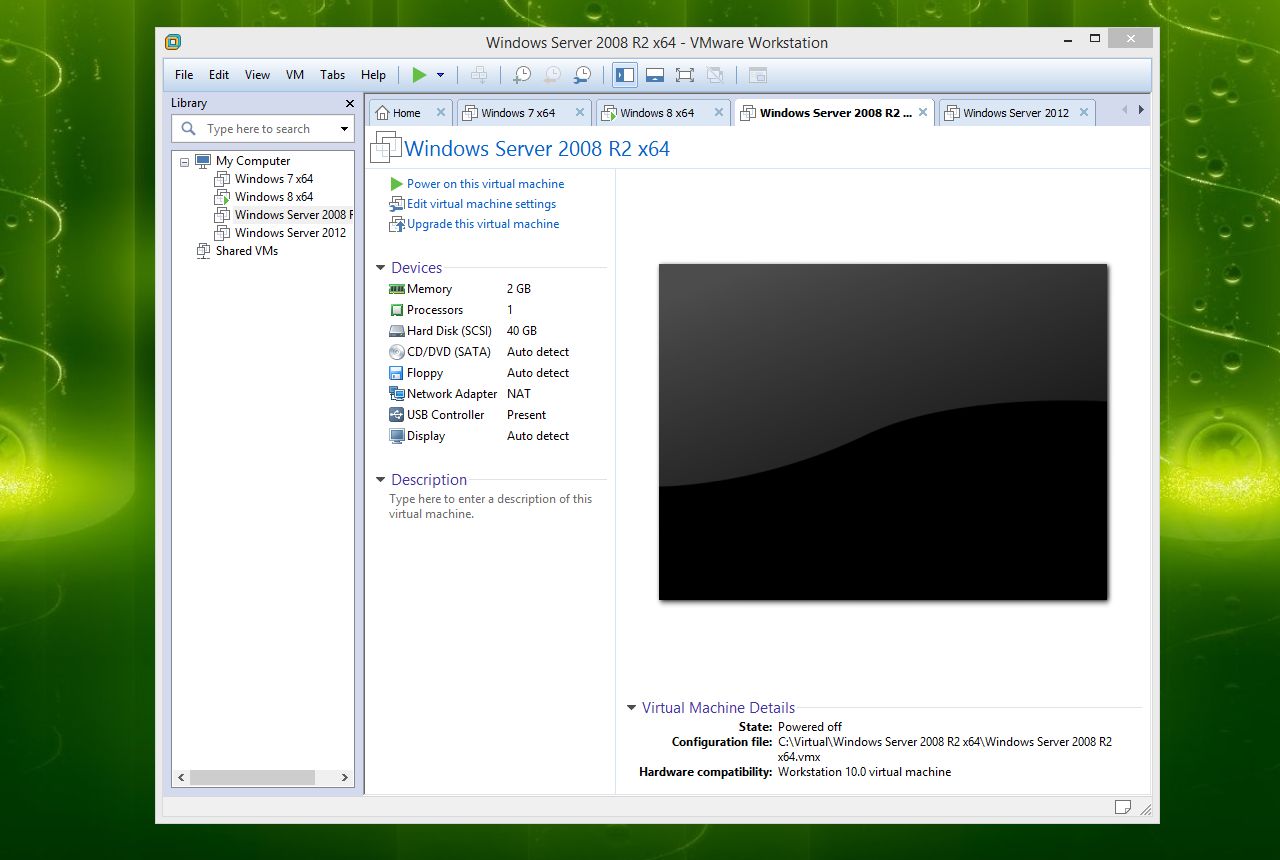The image size is (1280, 860).
Task: Click the NAT value for Network Adapter
Action: tap(519, 394)
